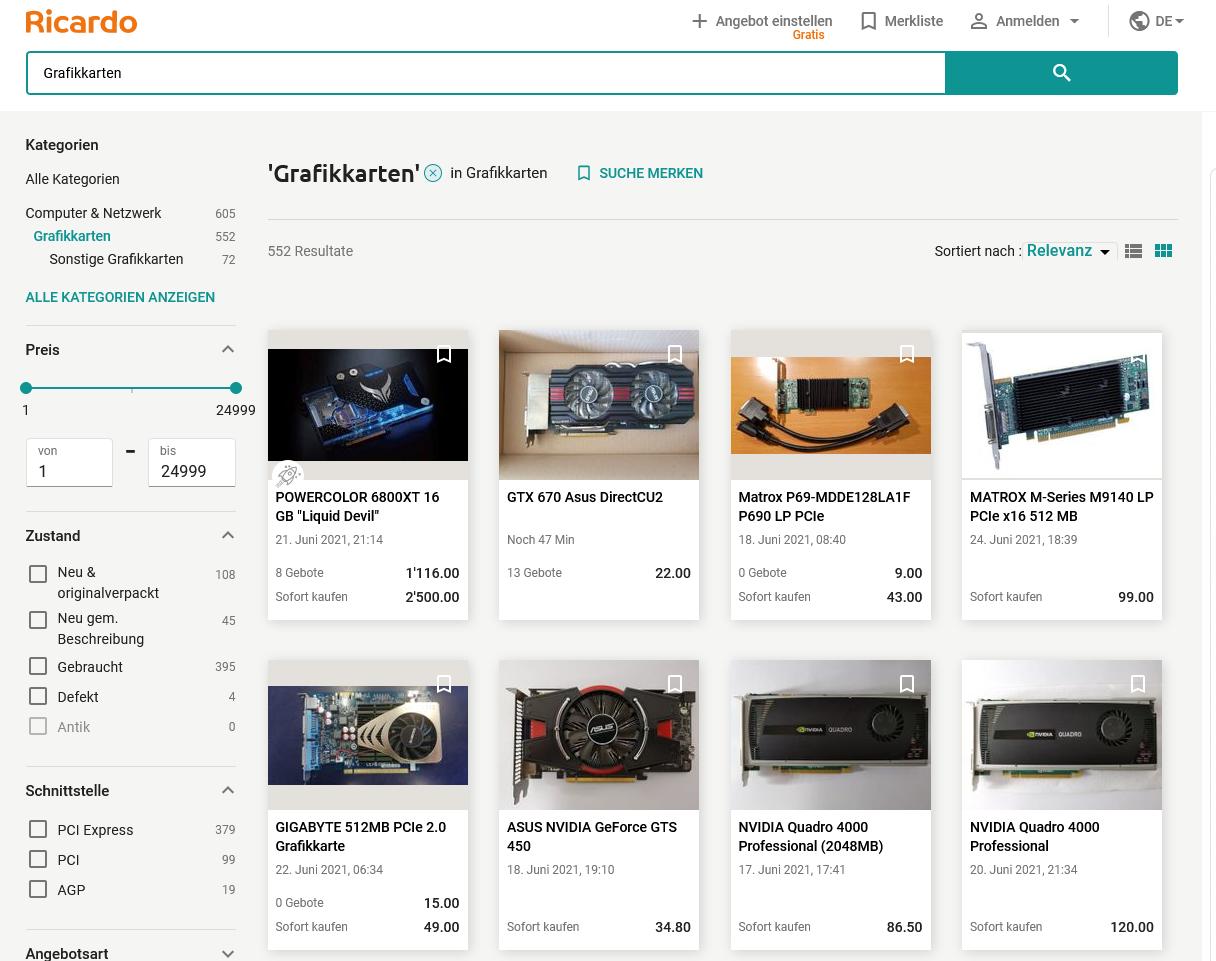This screenshot has width=1216, height=961.
Task: Click the plus icon for Angebot einstellen
Action: click(x=699, y=21)
